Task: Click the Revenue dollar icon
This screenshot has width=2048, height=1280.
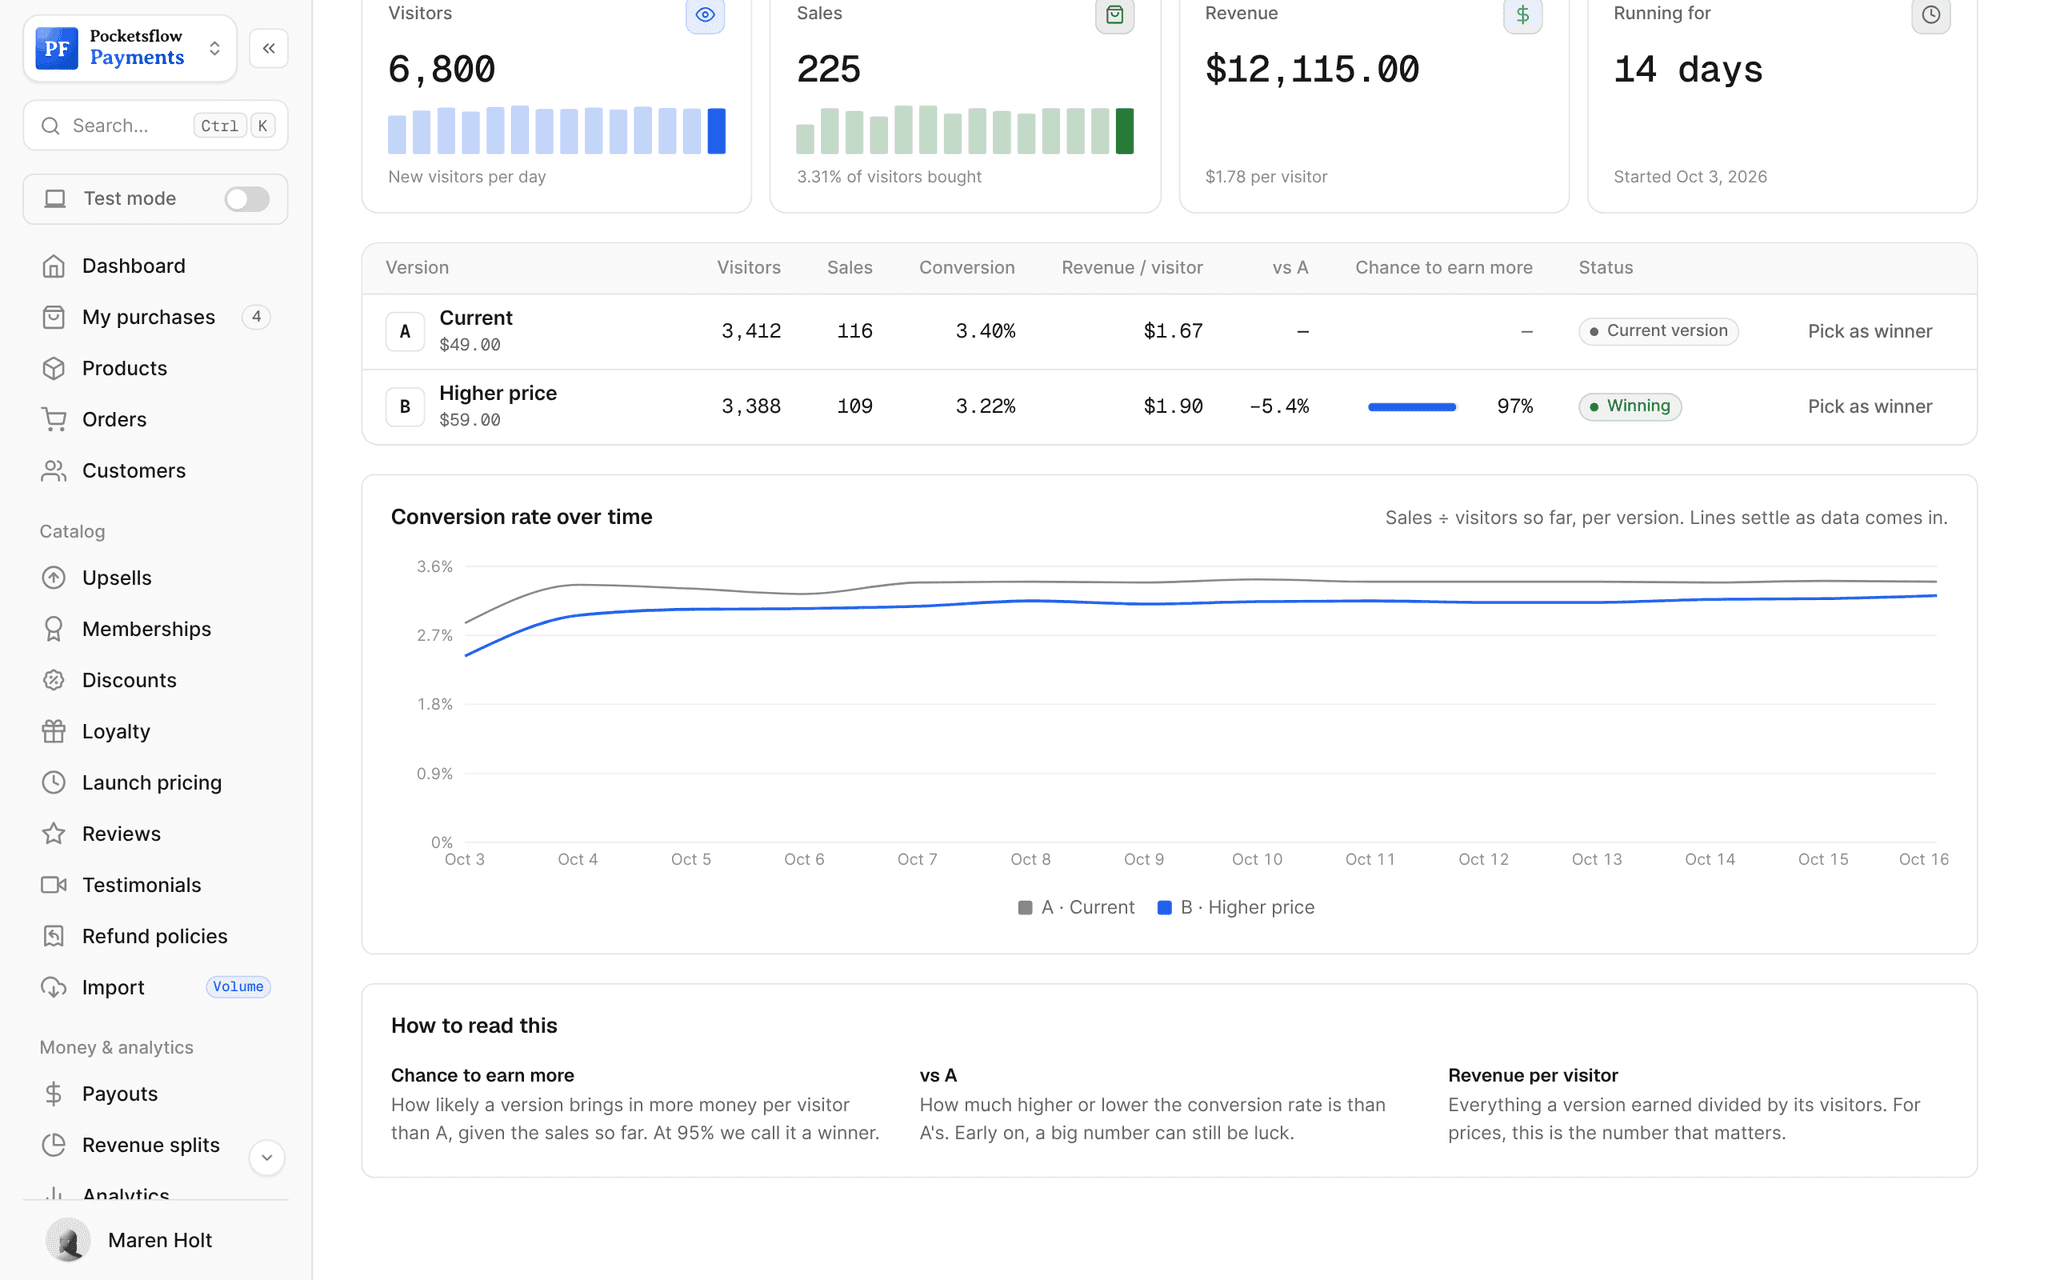Action: [x=1522, y=15]
